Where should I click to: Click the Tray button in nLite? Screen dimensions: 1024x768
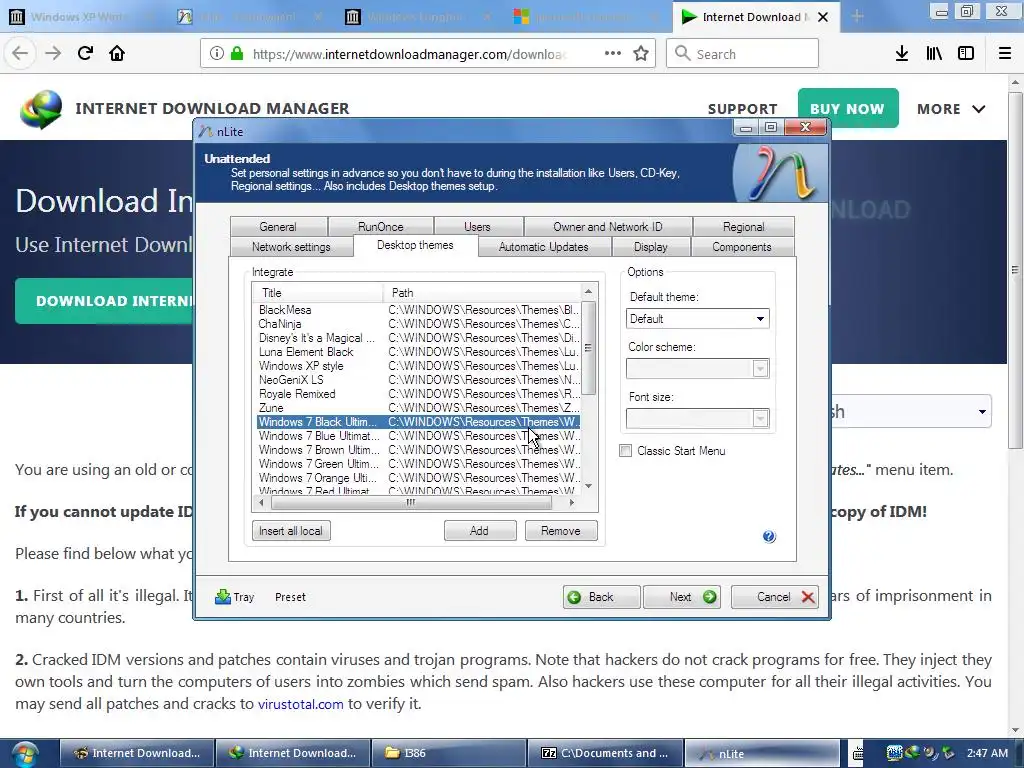click(234, 597)
